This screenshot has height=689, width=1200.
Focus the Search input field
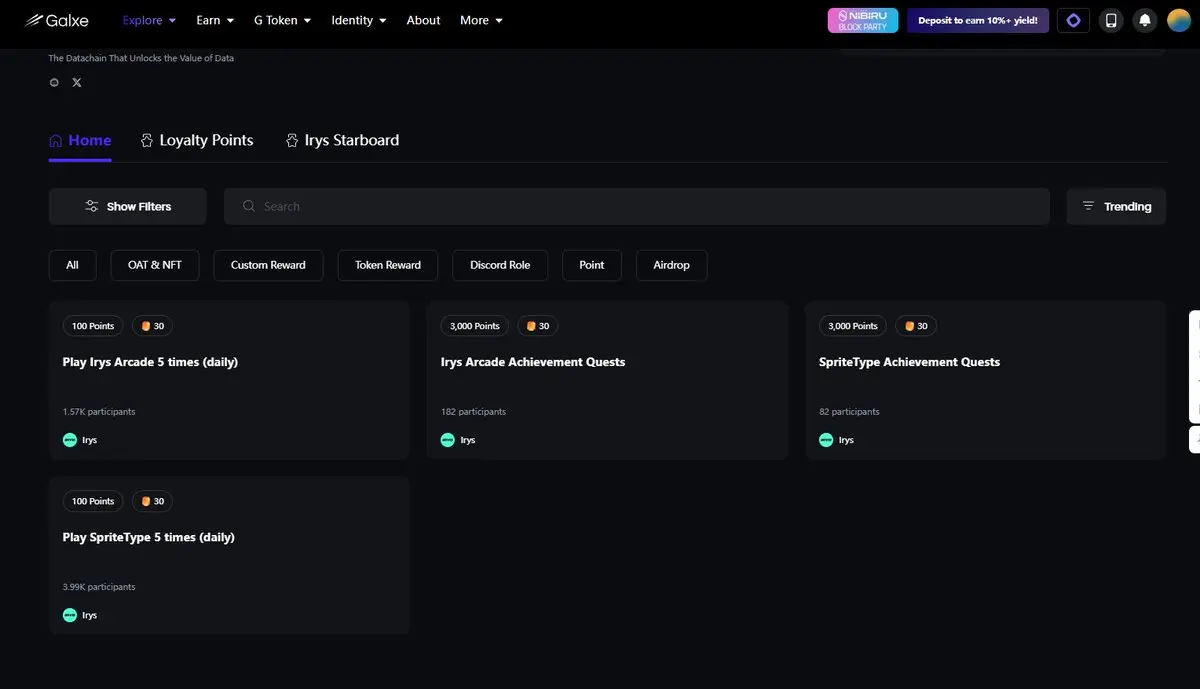(637, 206)
